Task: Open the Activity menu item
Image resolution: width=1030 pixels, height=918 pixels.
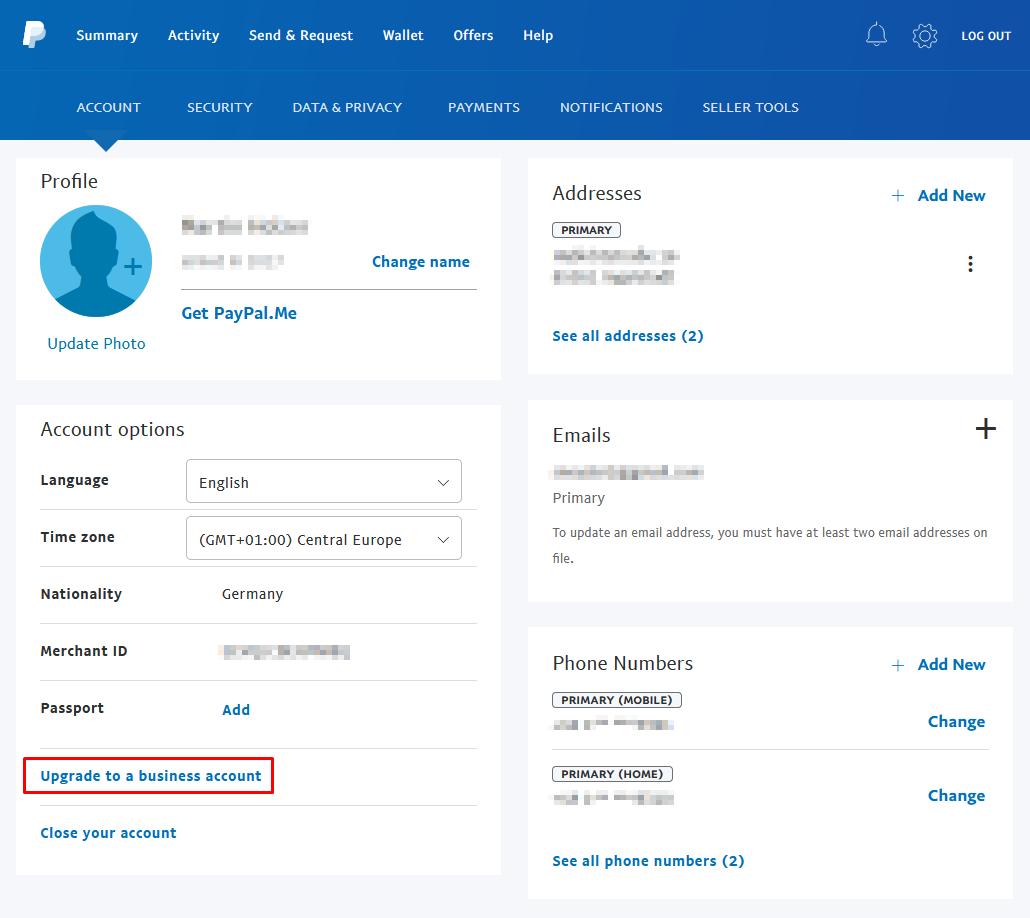Action: click(x=193, y=35)
